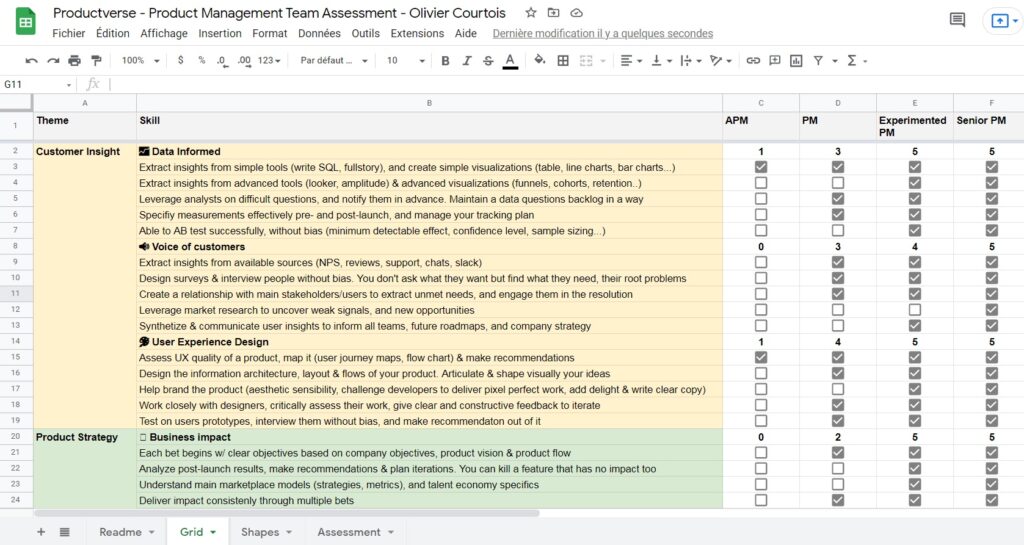Screen dimensions: 1024x545
Task: Open the functions sigma menu
Action: (852, 61)
